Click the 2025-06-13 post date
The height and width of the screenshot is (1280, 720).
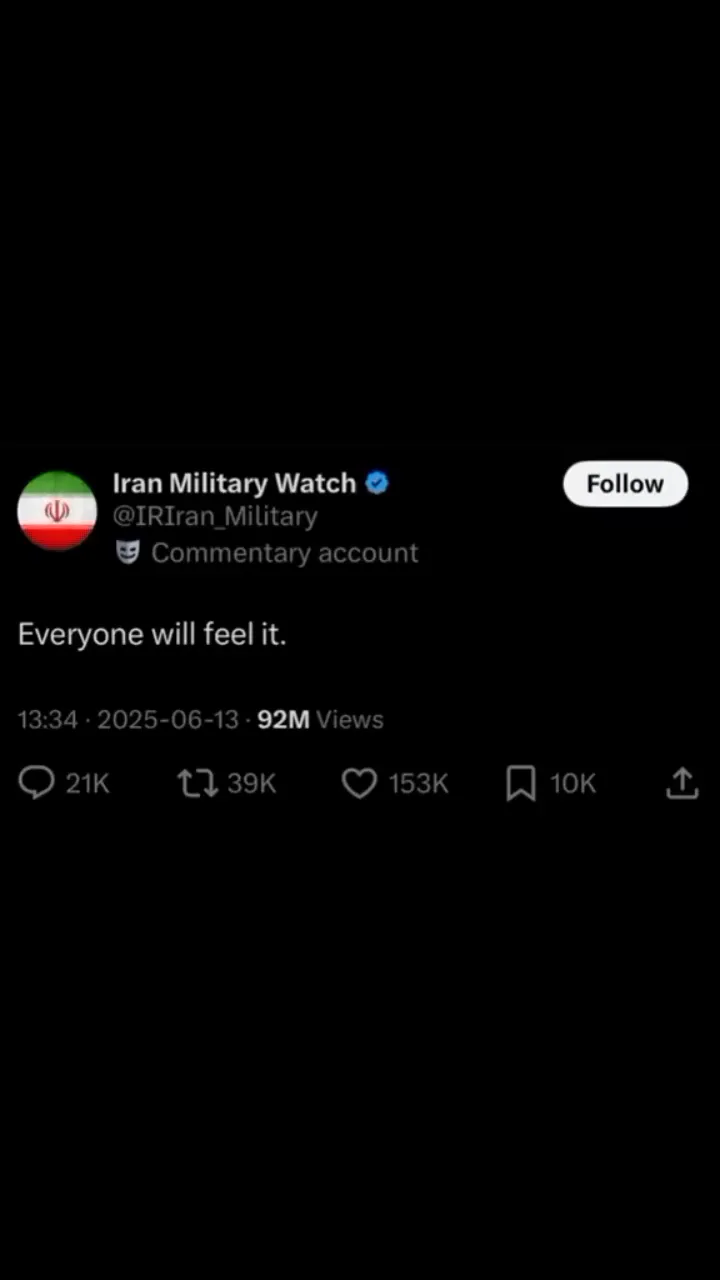[168, 720]
